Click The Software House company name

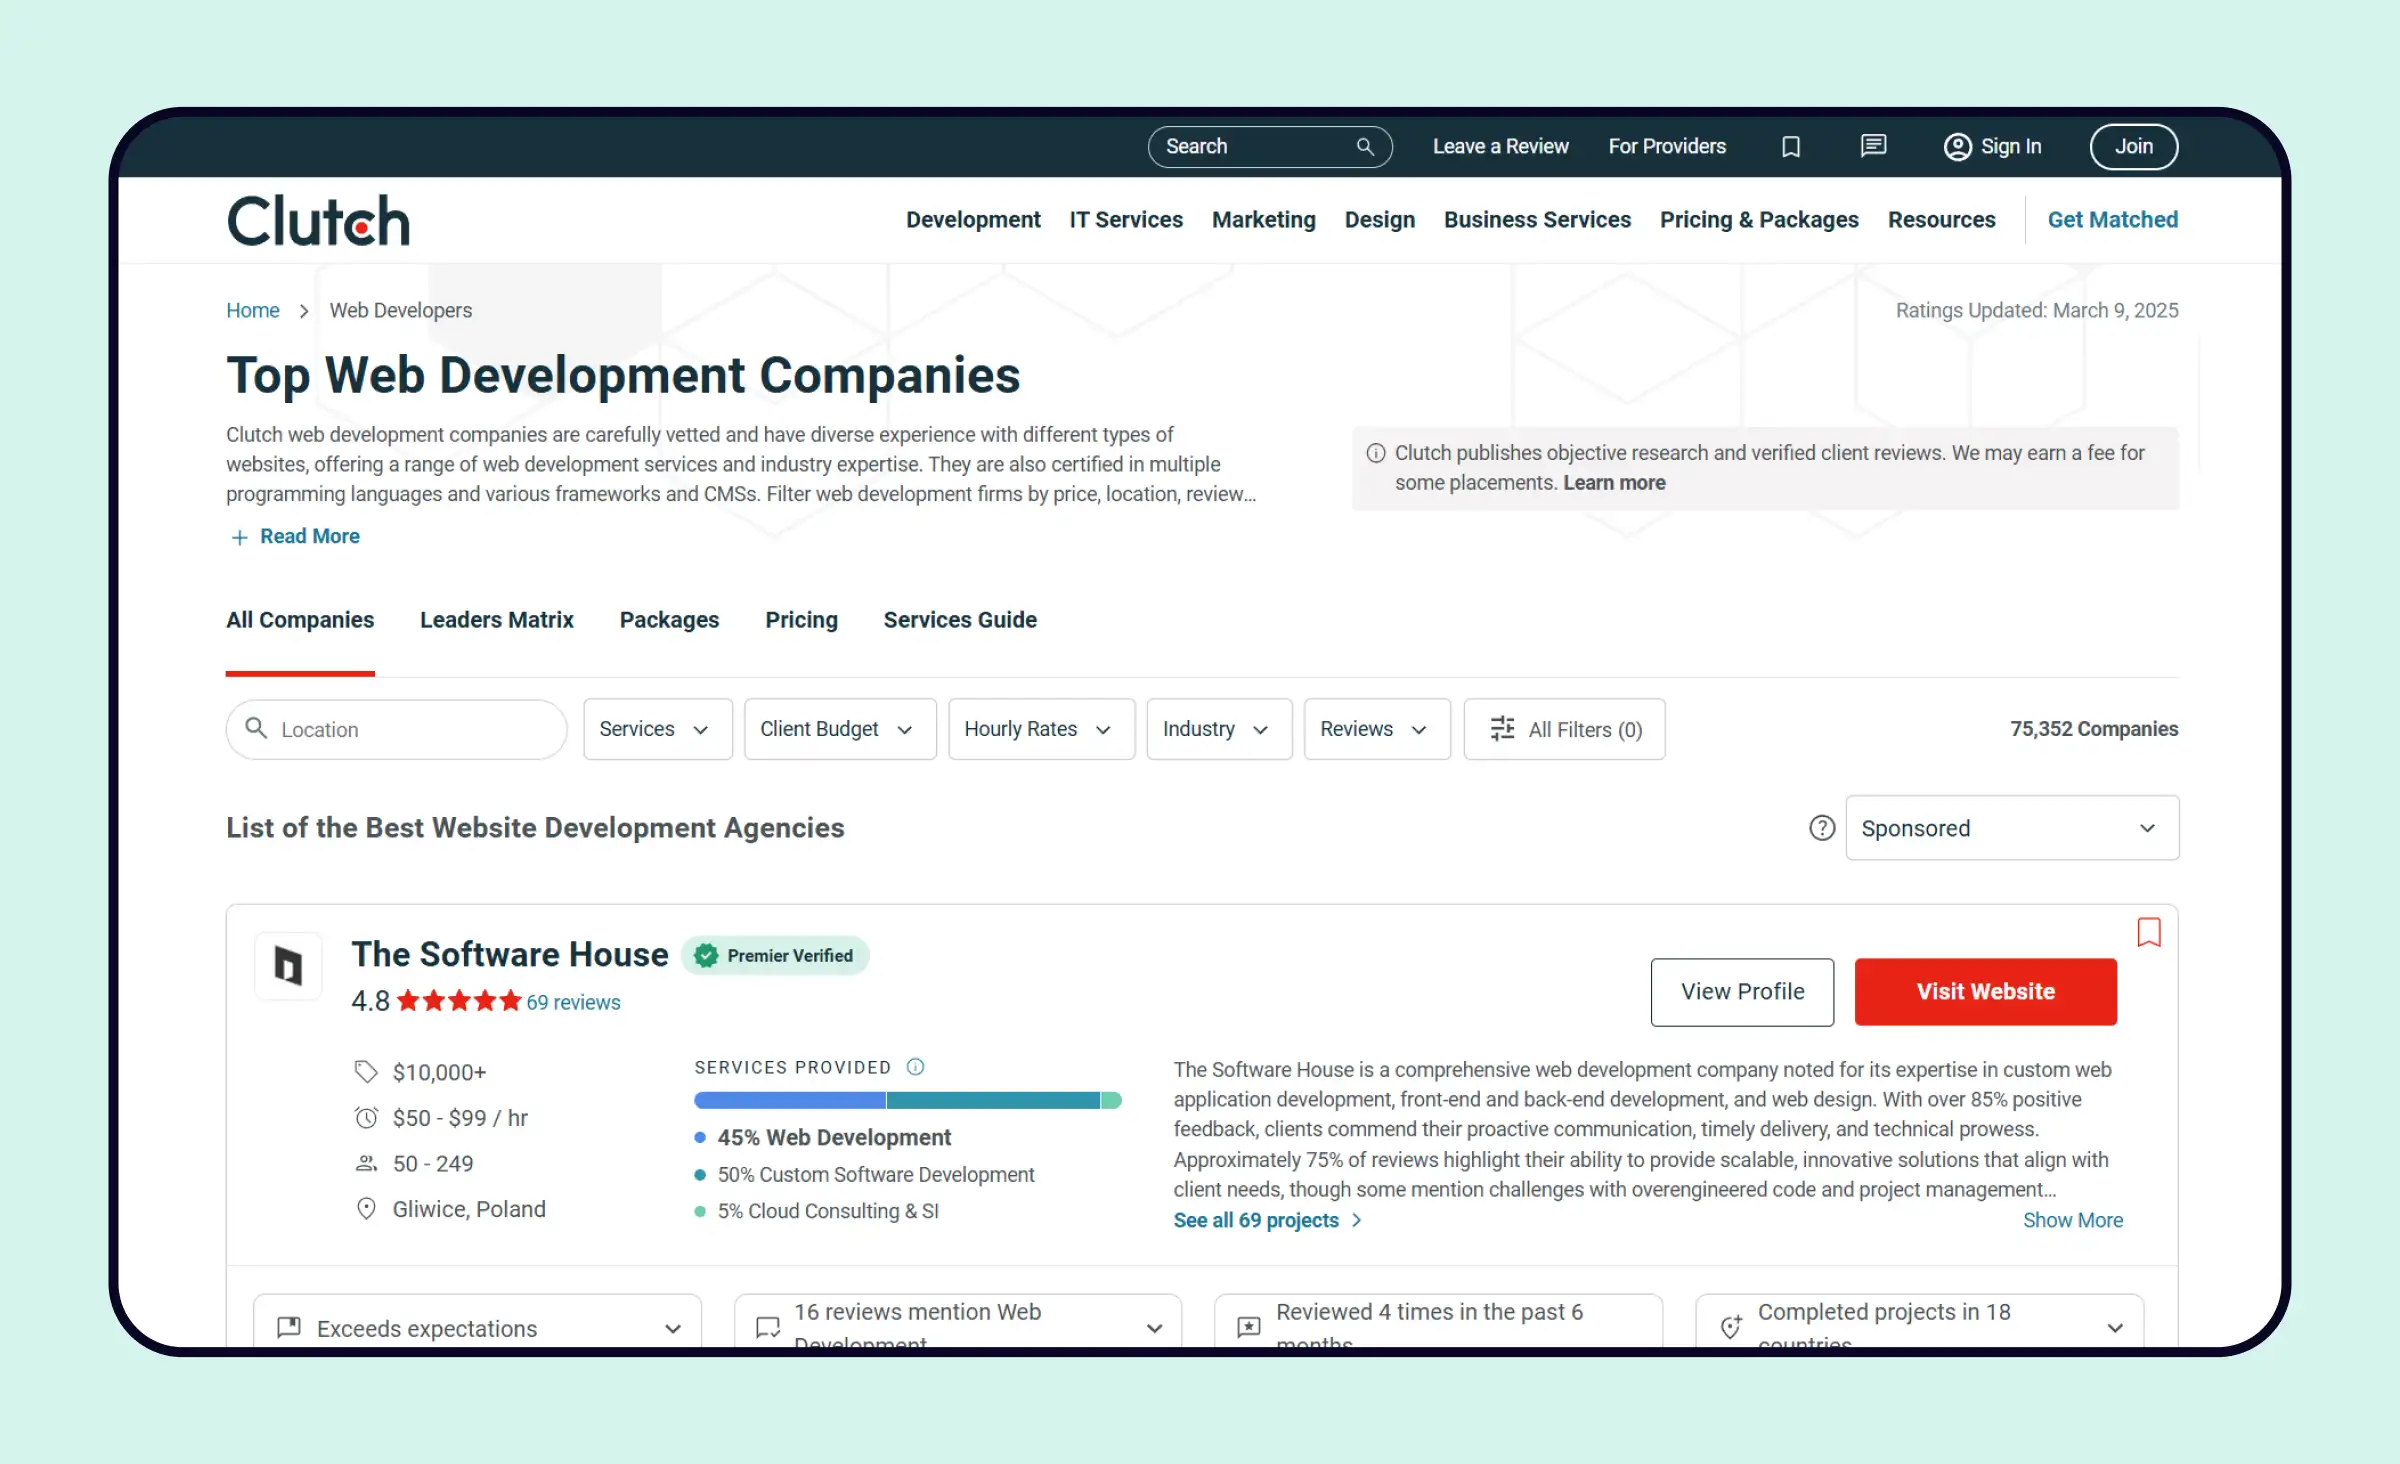pos(510,955)
